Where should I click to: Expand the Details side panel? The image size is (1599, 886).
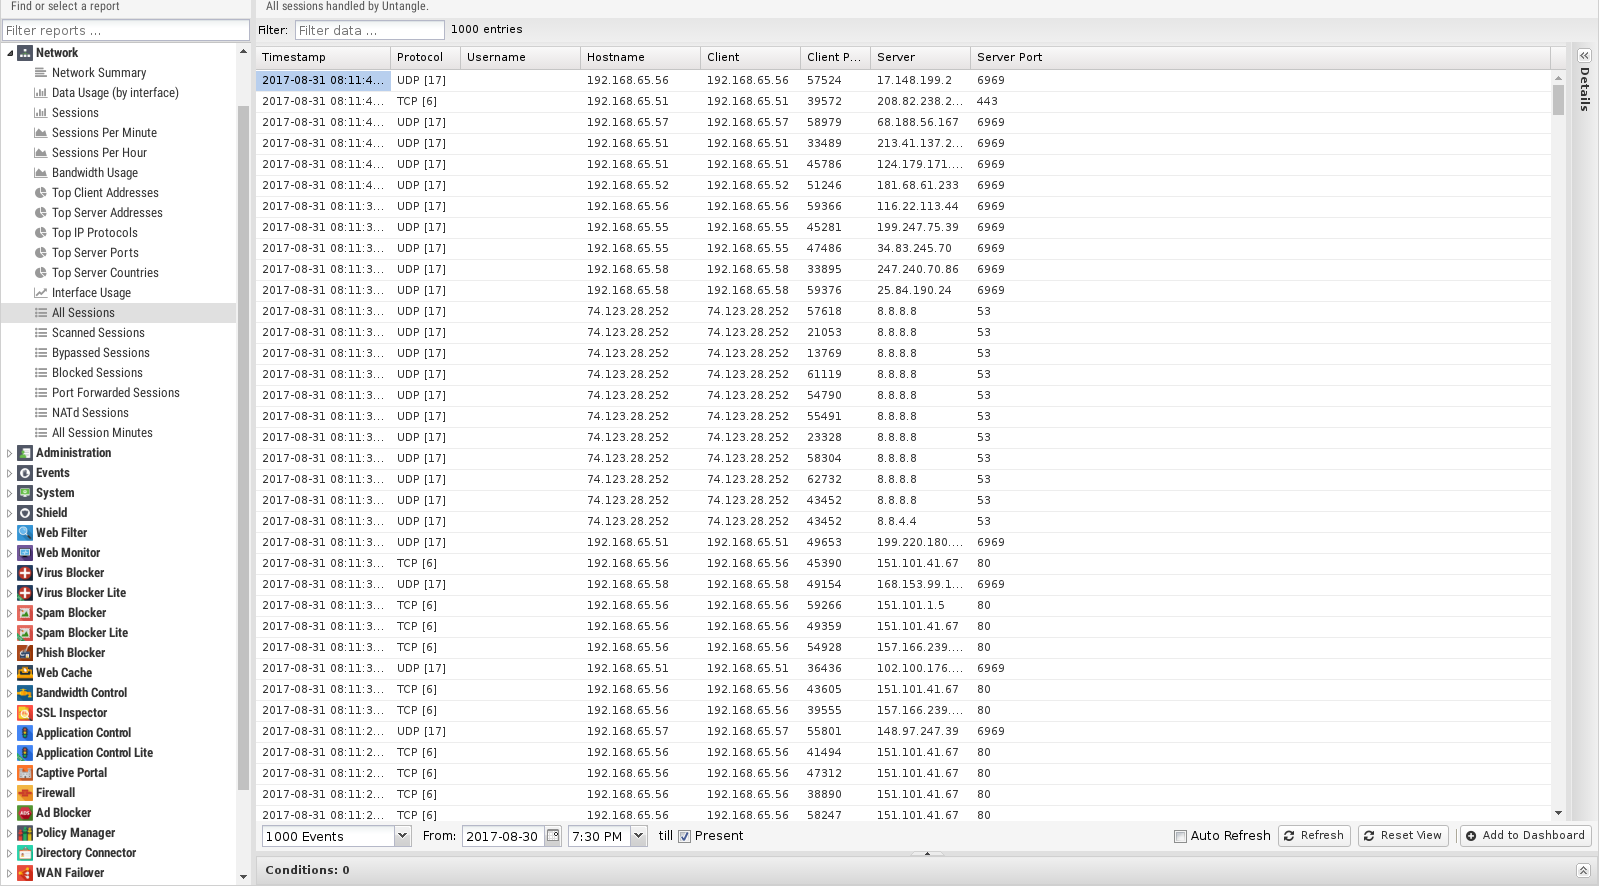click(1584, 56)
